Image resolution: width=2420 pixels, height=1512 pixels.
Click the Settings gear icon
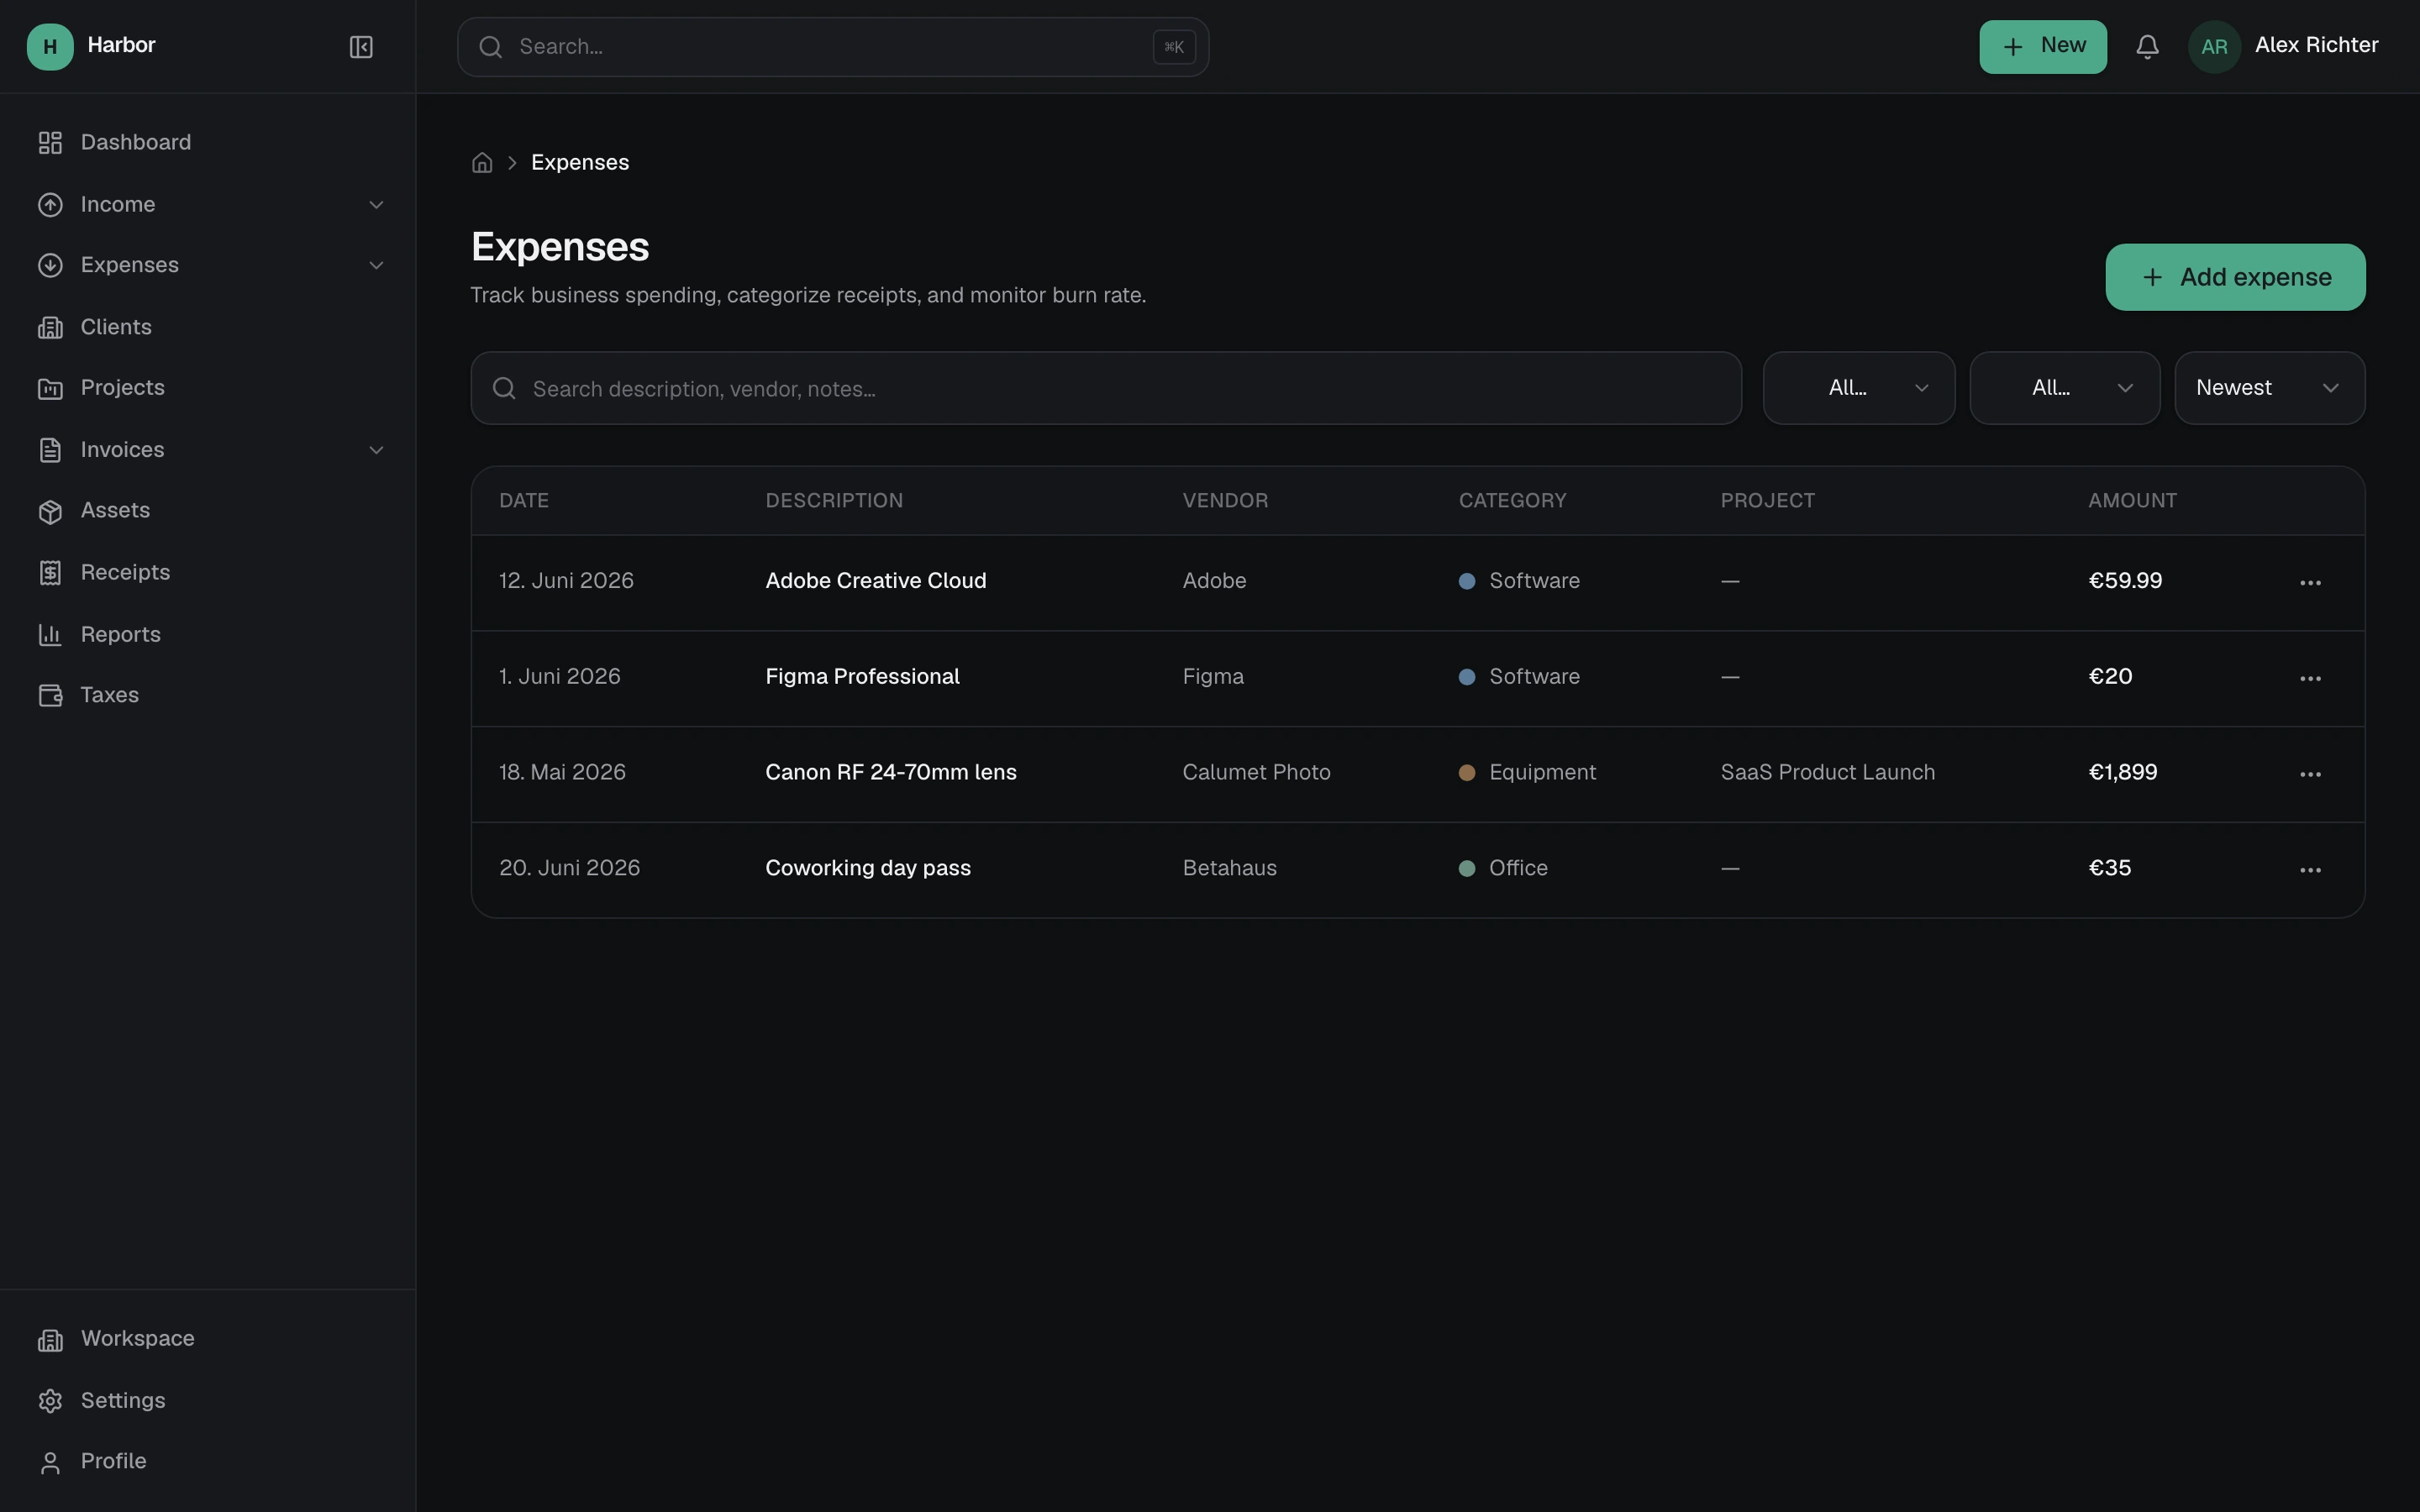(x=50, y=1402)
